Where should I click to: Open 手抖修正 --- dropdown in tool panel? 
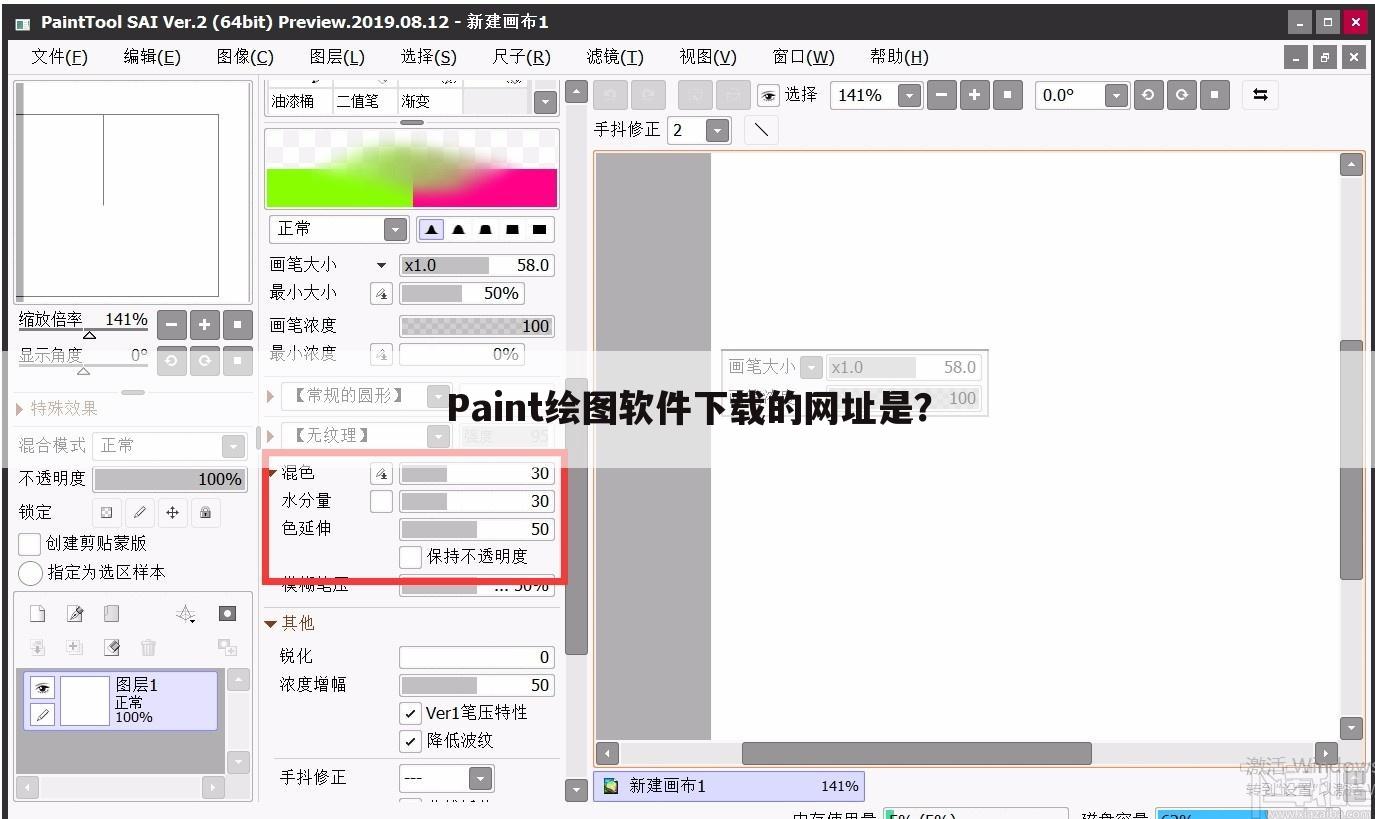click(x=481, y=778)
